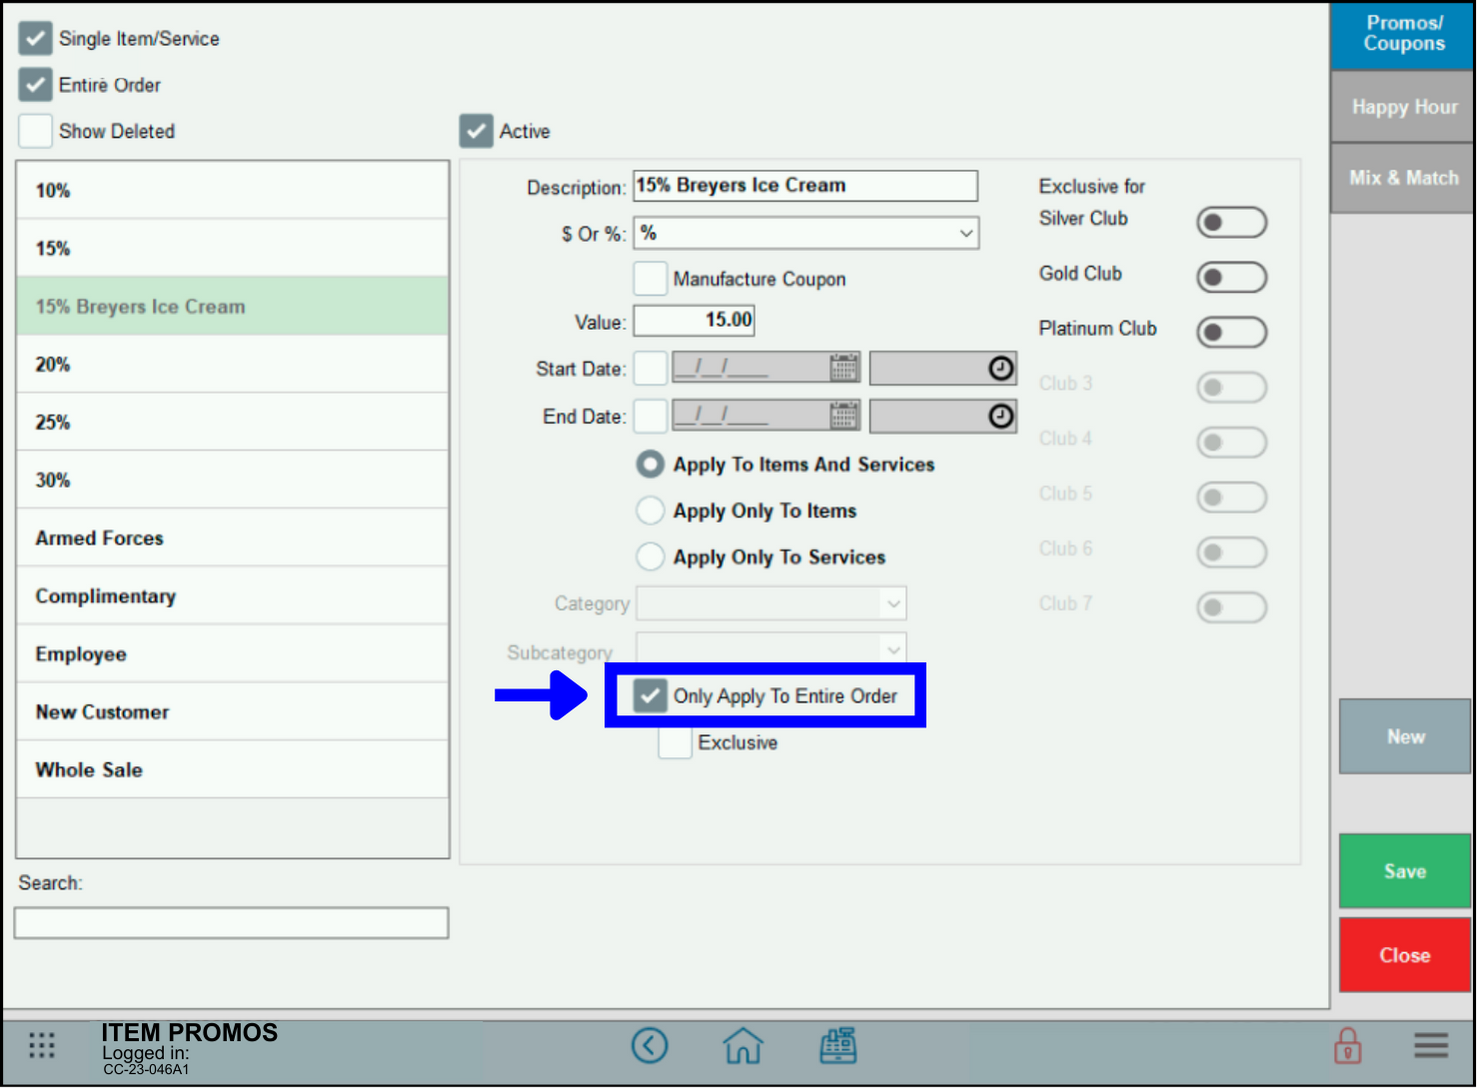1478x1090 pixels.
Task: Toggle Gold Club exclusive switch
Action: point(1231,277)
